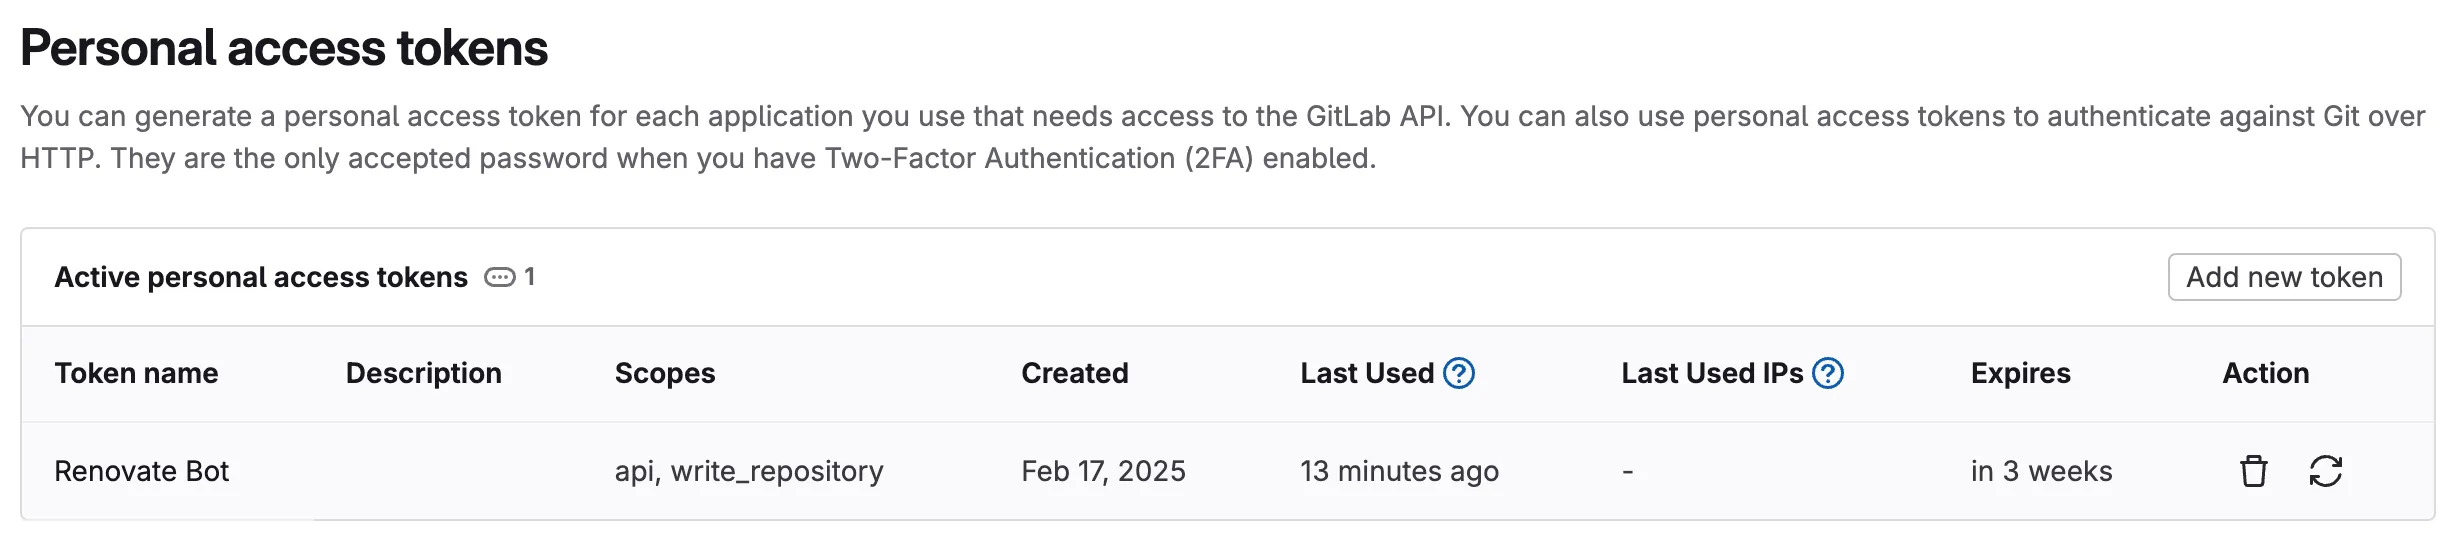Click the Created column header
The image size is (2462, 548).
[x=1074, y=373]
